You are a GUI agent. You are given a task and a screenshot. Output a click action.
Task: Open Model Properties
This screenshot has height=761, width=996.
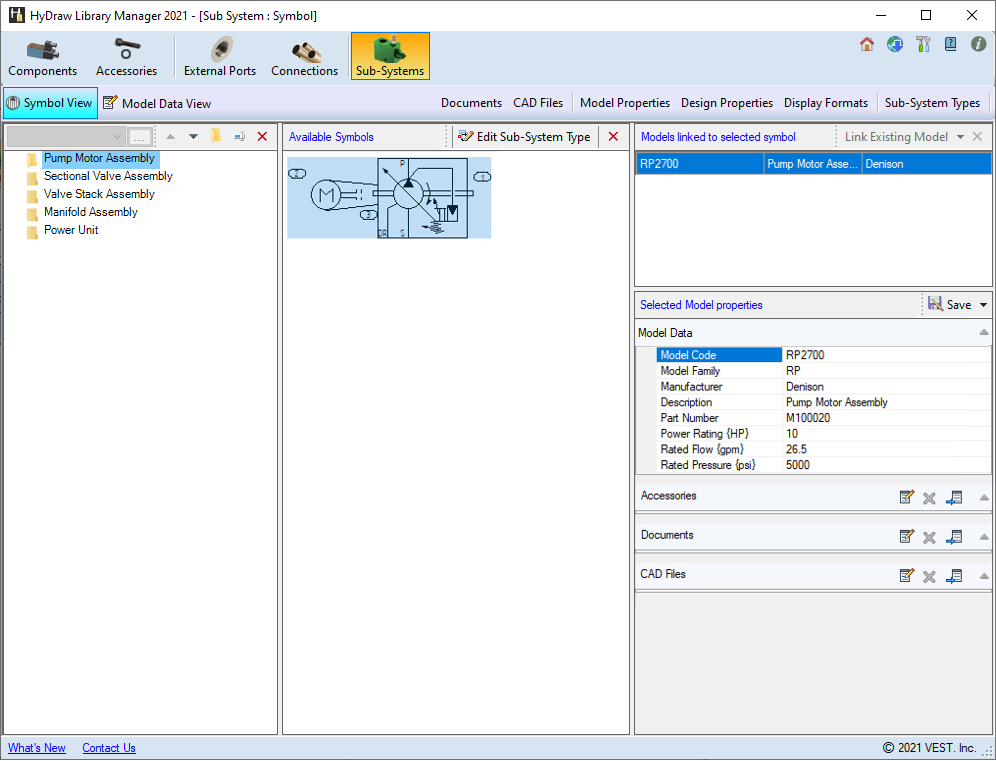click(625, 103)
